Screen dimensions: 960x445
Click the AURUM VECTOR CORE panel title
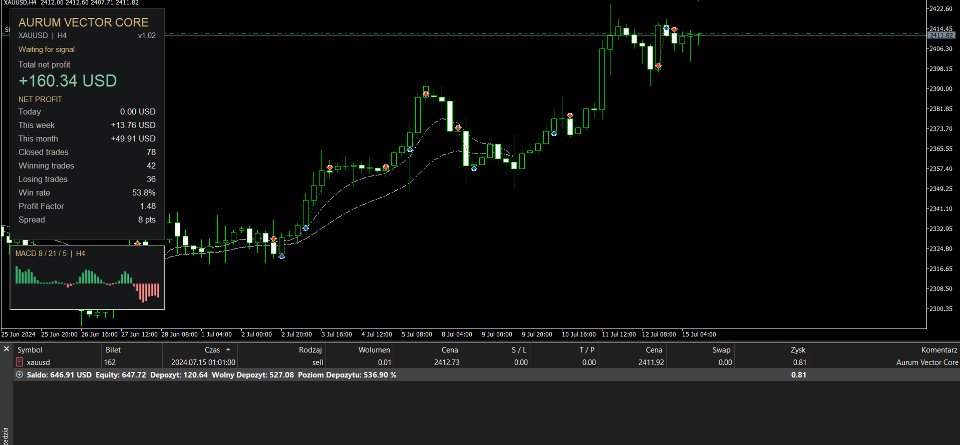tap(83, 22)
